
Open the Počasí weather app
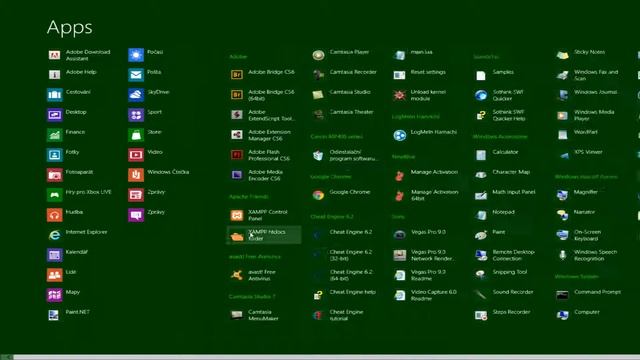point(146,55)
